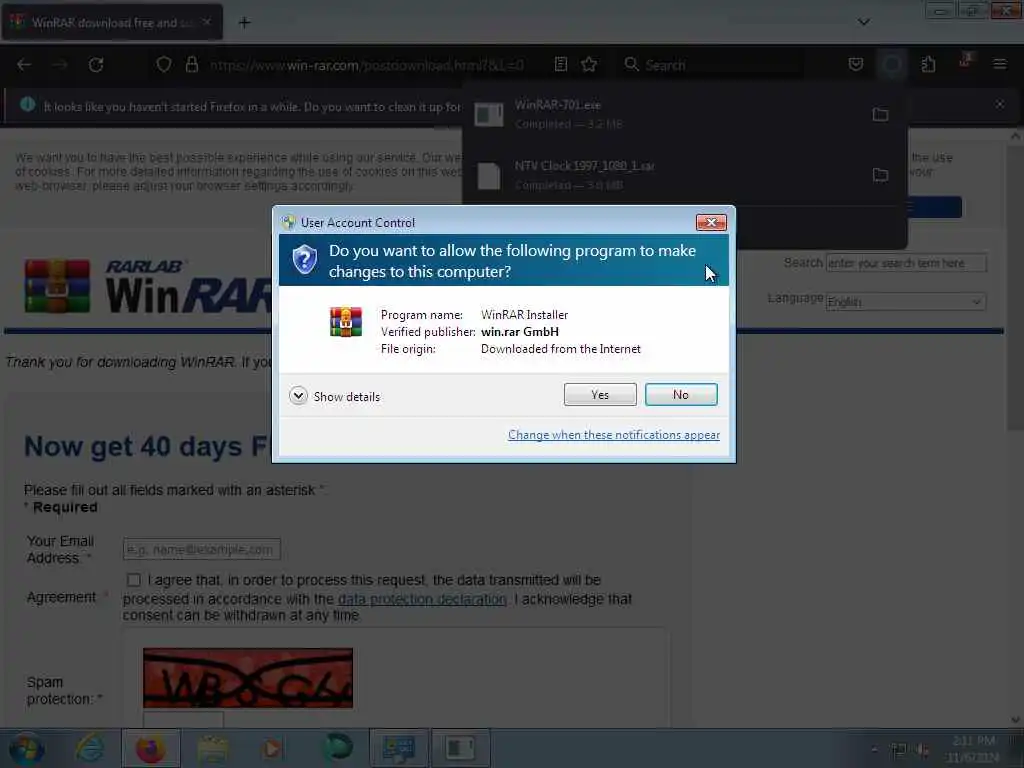Click the green round taskbar icon

[338, 747]
